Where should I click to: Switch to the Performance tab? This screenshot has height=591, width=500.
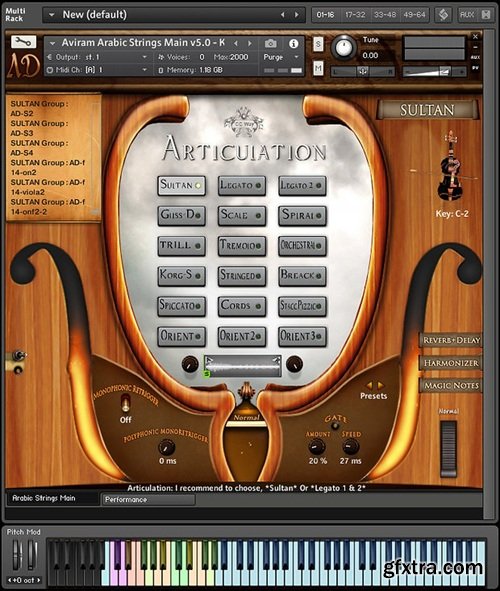pyautogui.click(x=148, y=500)
